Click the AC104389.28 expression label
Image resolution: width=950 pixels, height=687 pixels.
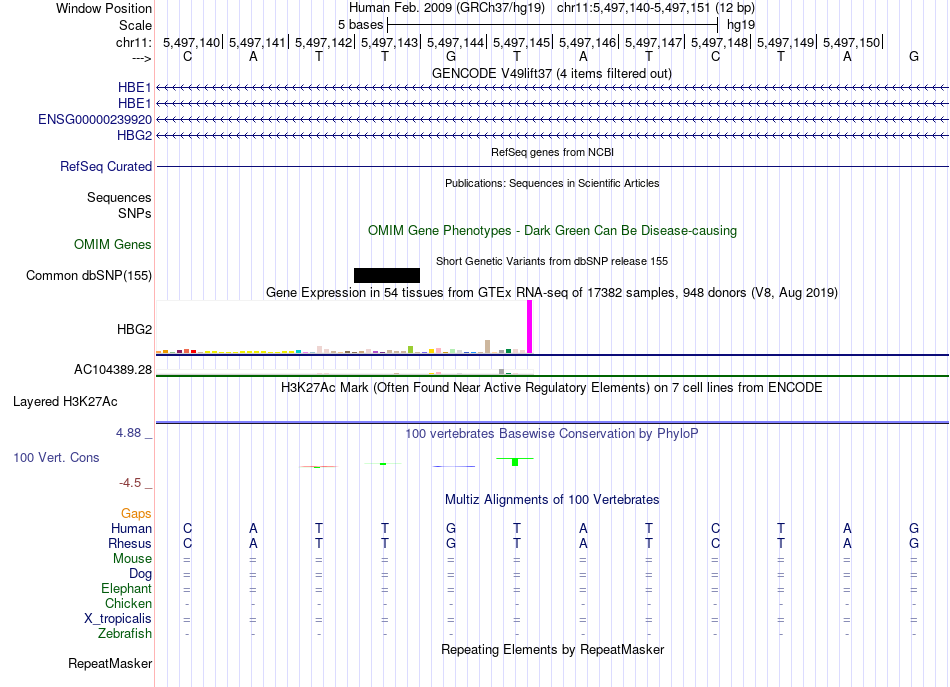pyautogui.click(x=113, y=370)
